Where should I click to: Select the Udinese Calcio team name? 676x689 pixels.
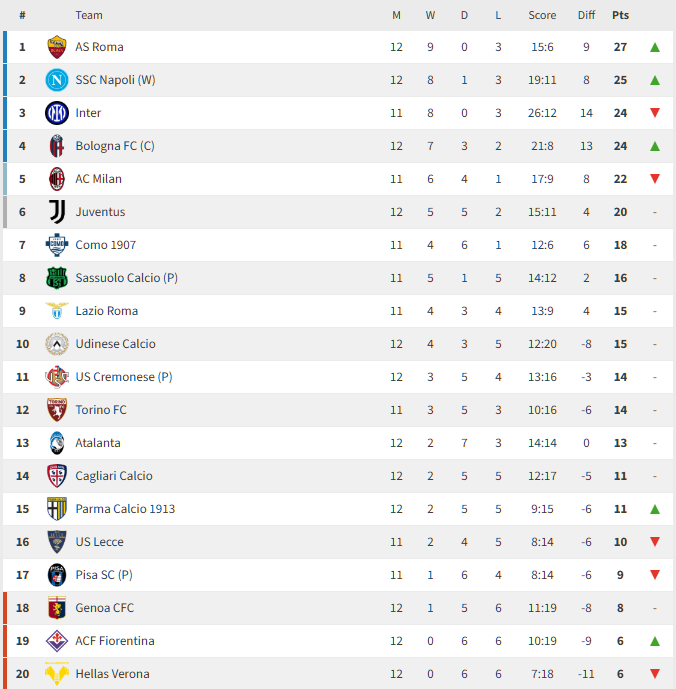coord(115,344)
